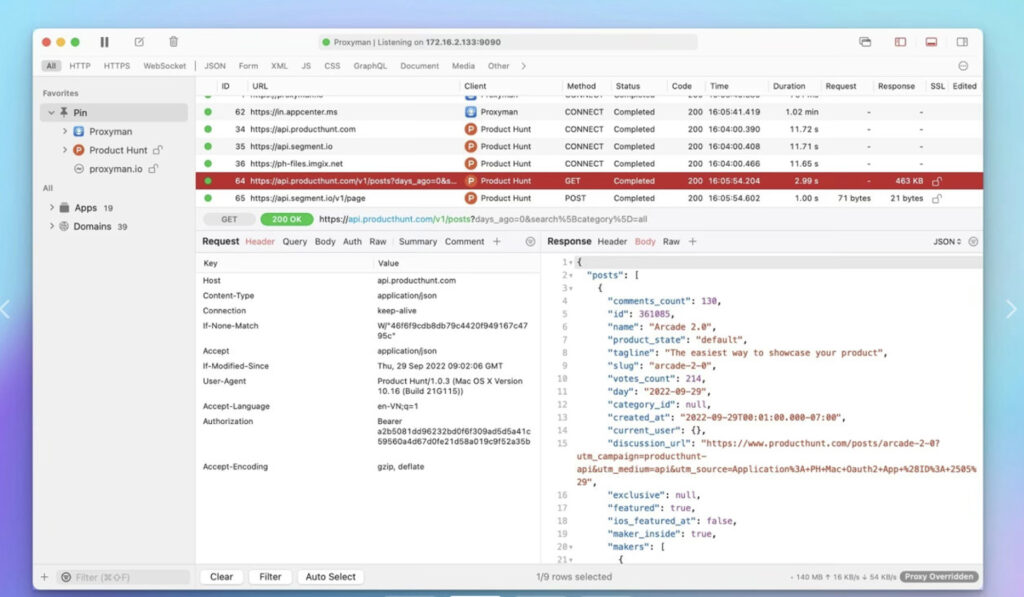Clear session with the trash icon
The image size is (1024, 597).
pyautogui.click(x=173, y=42)
